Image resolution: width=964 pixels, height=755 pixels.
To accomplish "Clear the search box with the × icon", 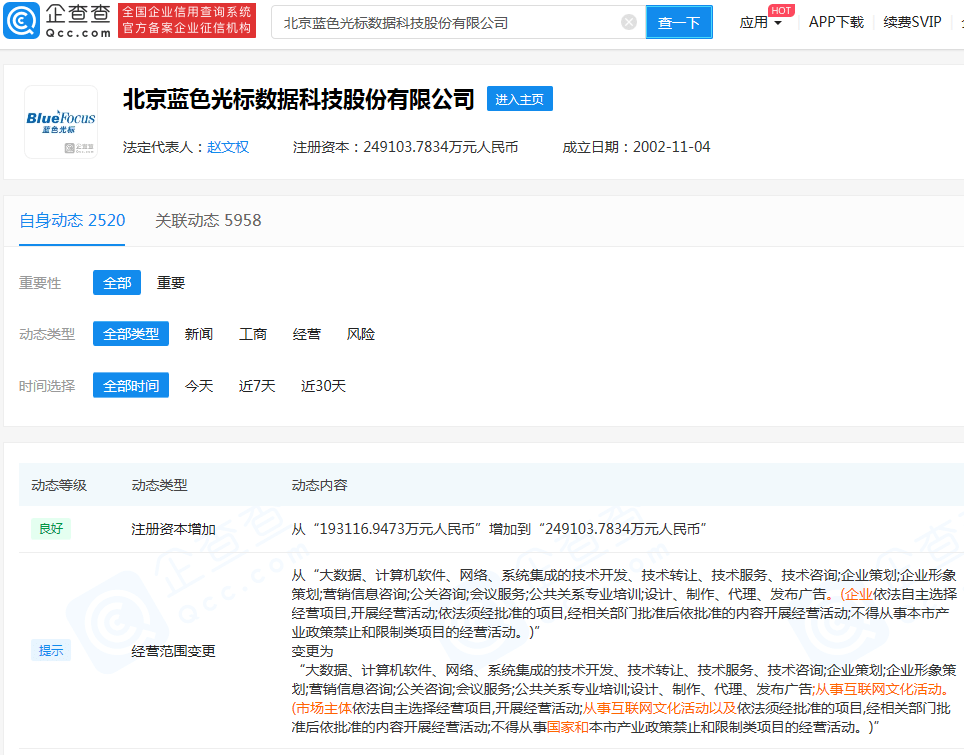I will coord(629,21).
